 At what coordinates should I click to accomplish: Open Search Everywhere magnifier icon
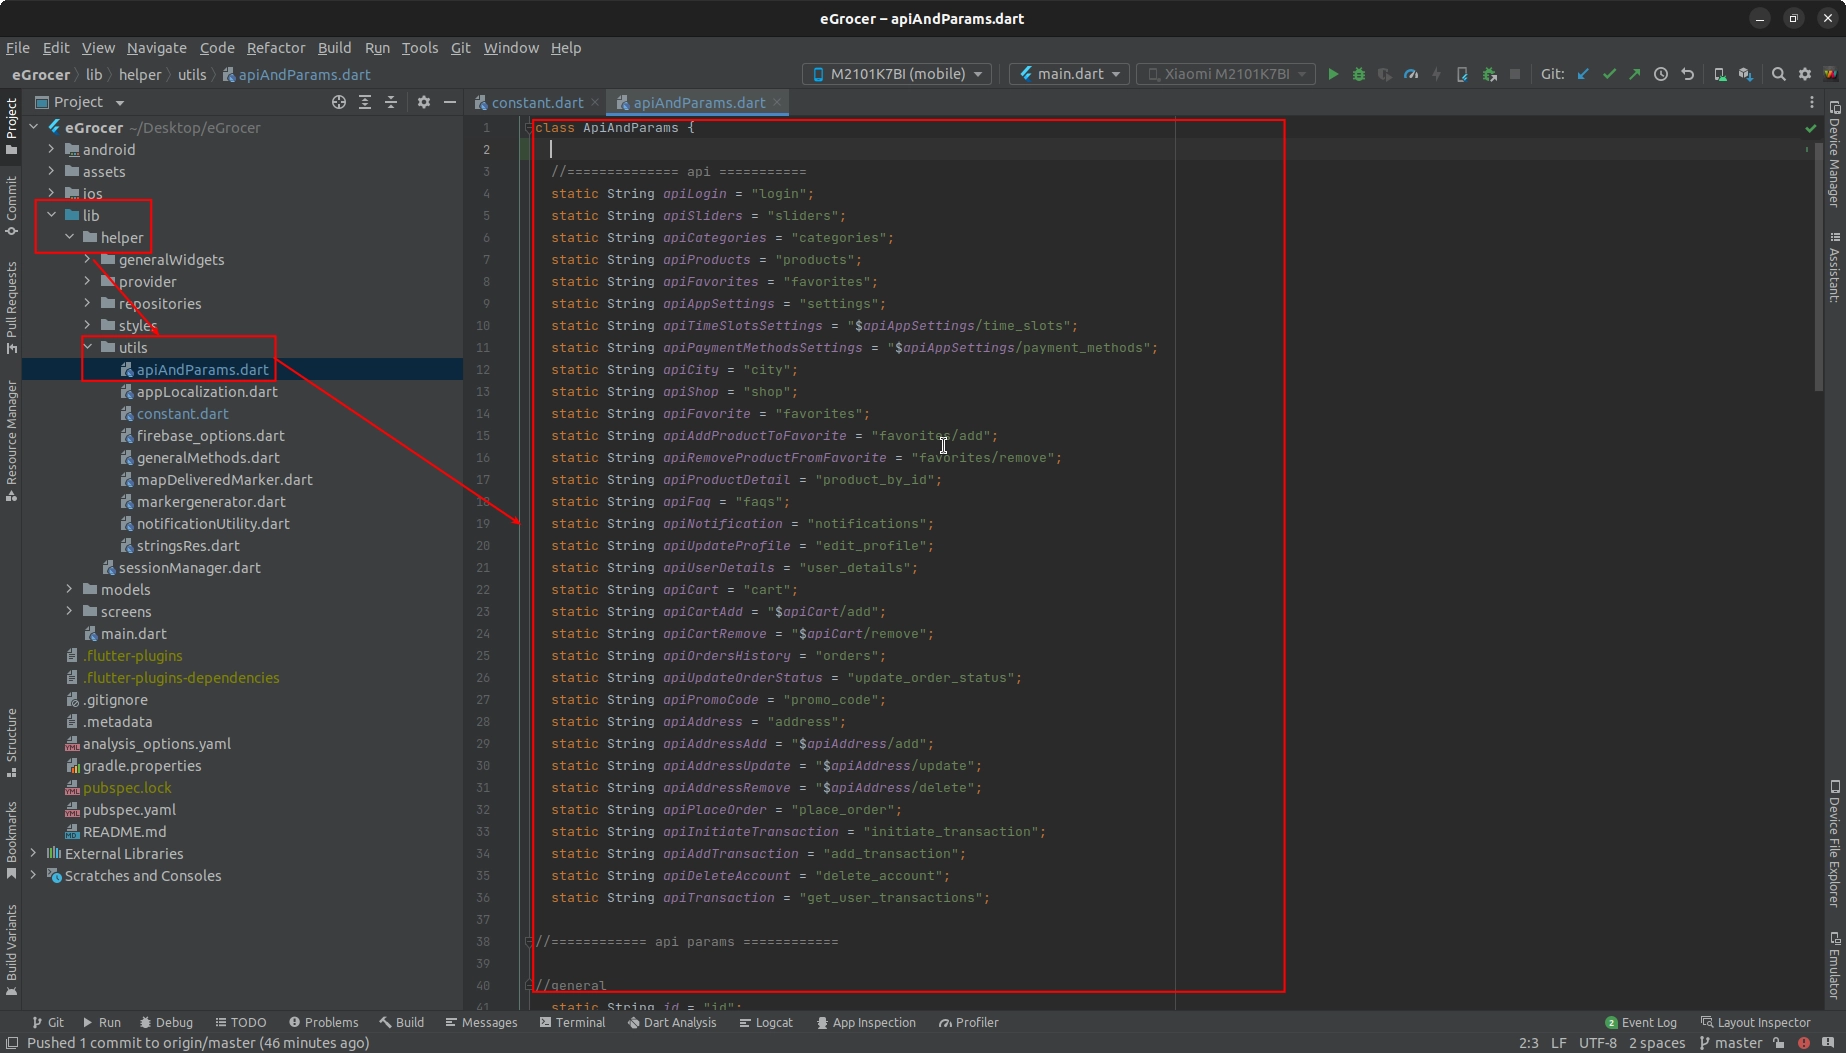[1779, 74]
